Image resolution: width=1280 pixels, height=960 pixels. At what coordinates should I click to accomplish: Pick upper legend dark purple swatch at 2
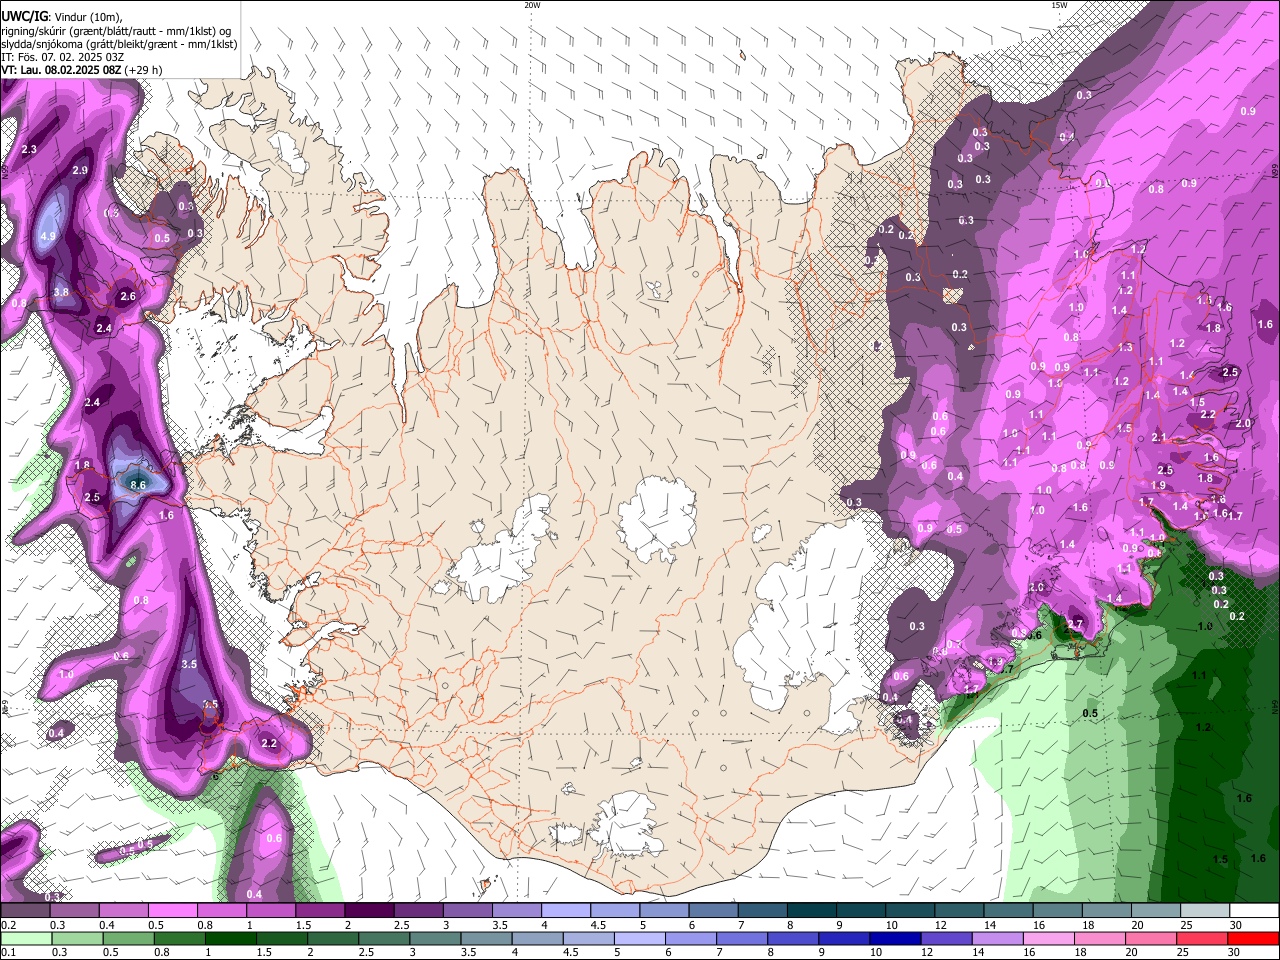tap(368, 911)
